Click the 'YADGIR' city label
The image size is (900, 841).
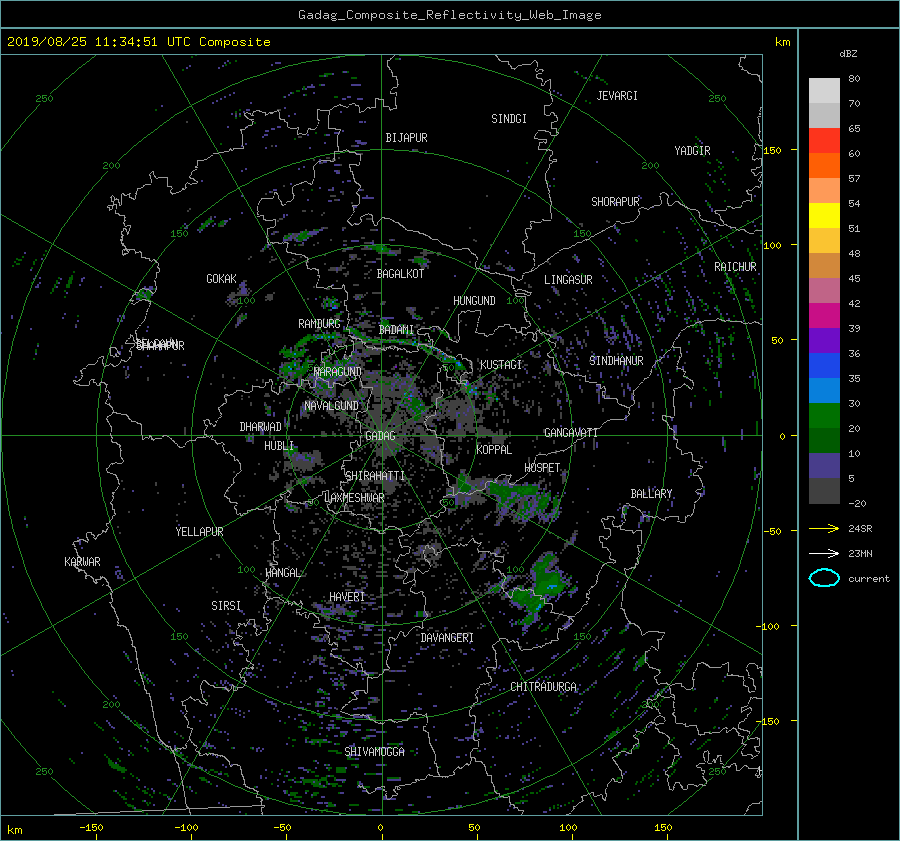point(692,151)
